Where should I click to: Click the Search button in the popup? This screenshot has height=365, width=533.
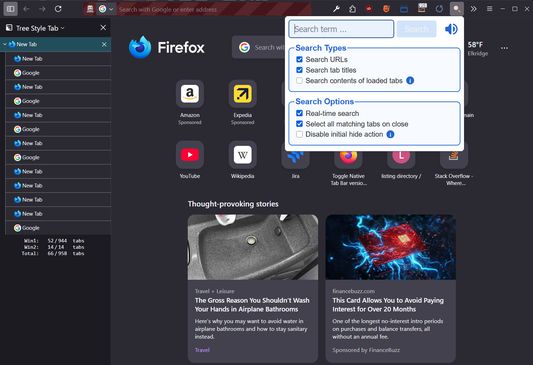416,29
